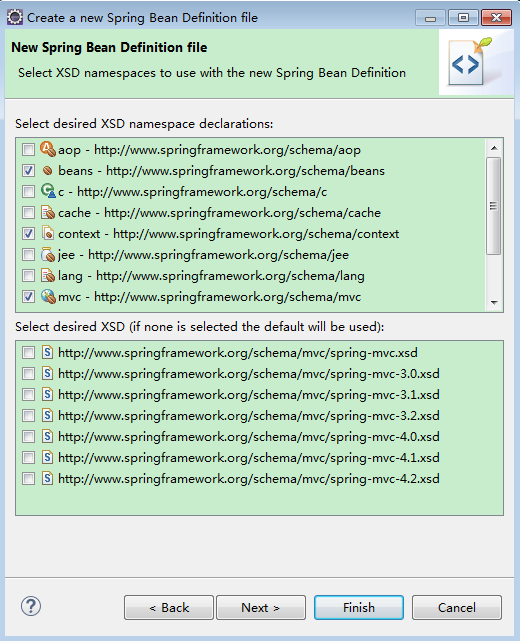Screen dimensions: 520x641
Task: Maximize the wizard dialog window
Action: [463, 18]
